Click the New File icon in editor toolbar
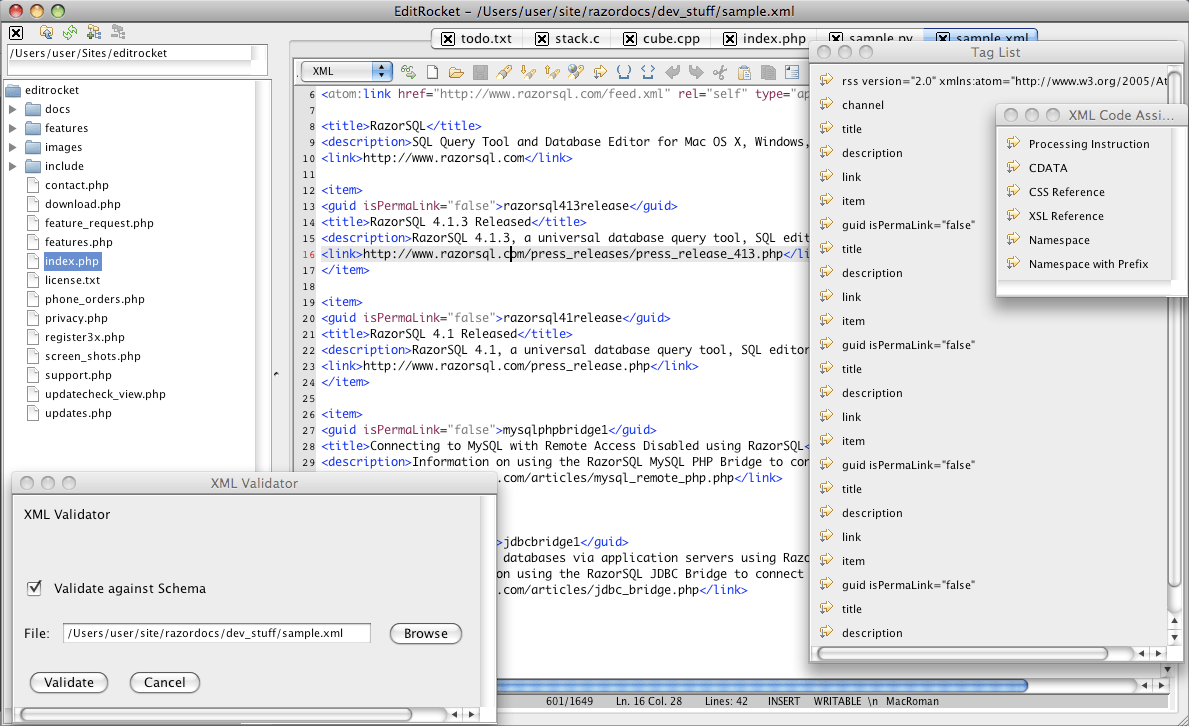This screenshot has height=726, width=1189. click(433, 72)
